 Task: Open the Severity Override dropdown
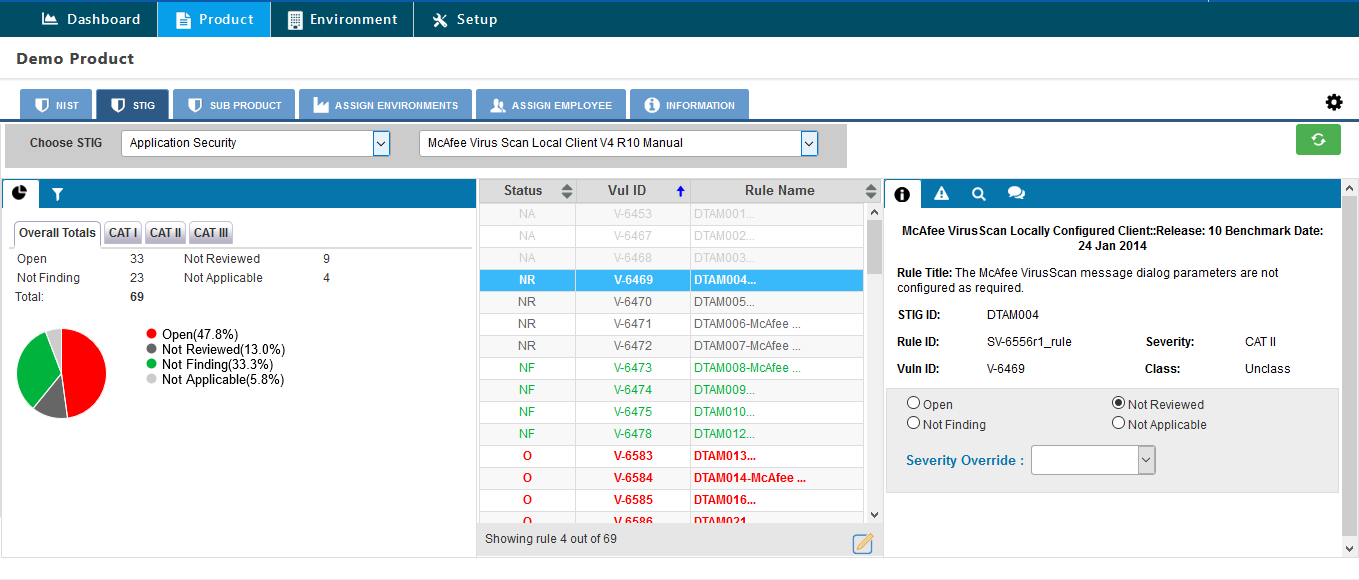click(1093, 460)
